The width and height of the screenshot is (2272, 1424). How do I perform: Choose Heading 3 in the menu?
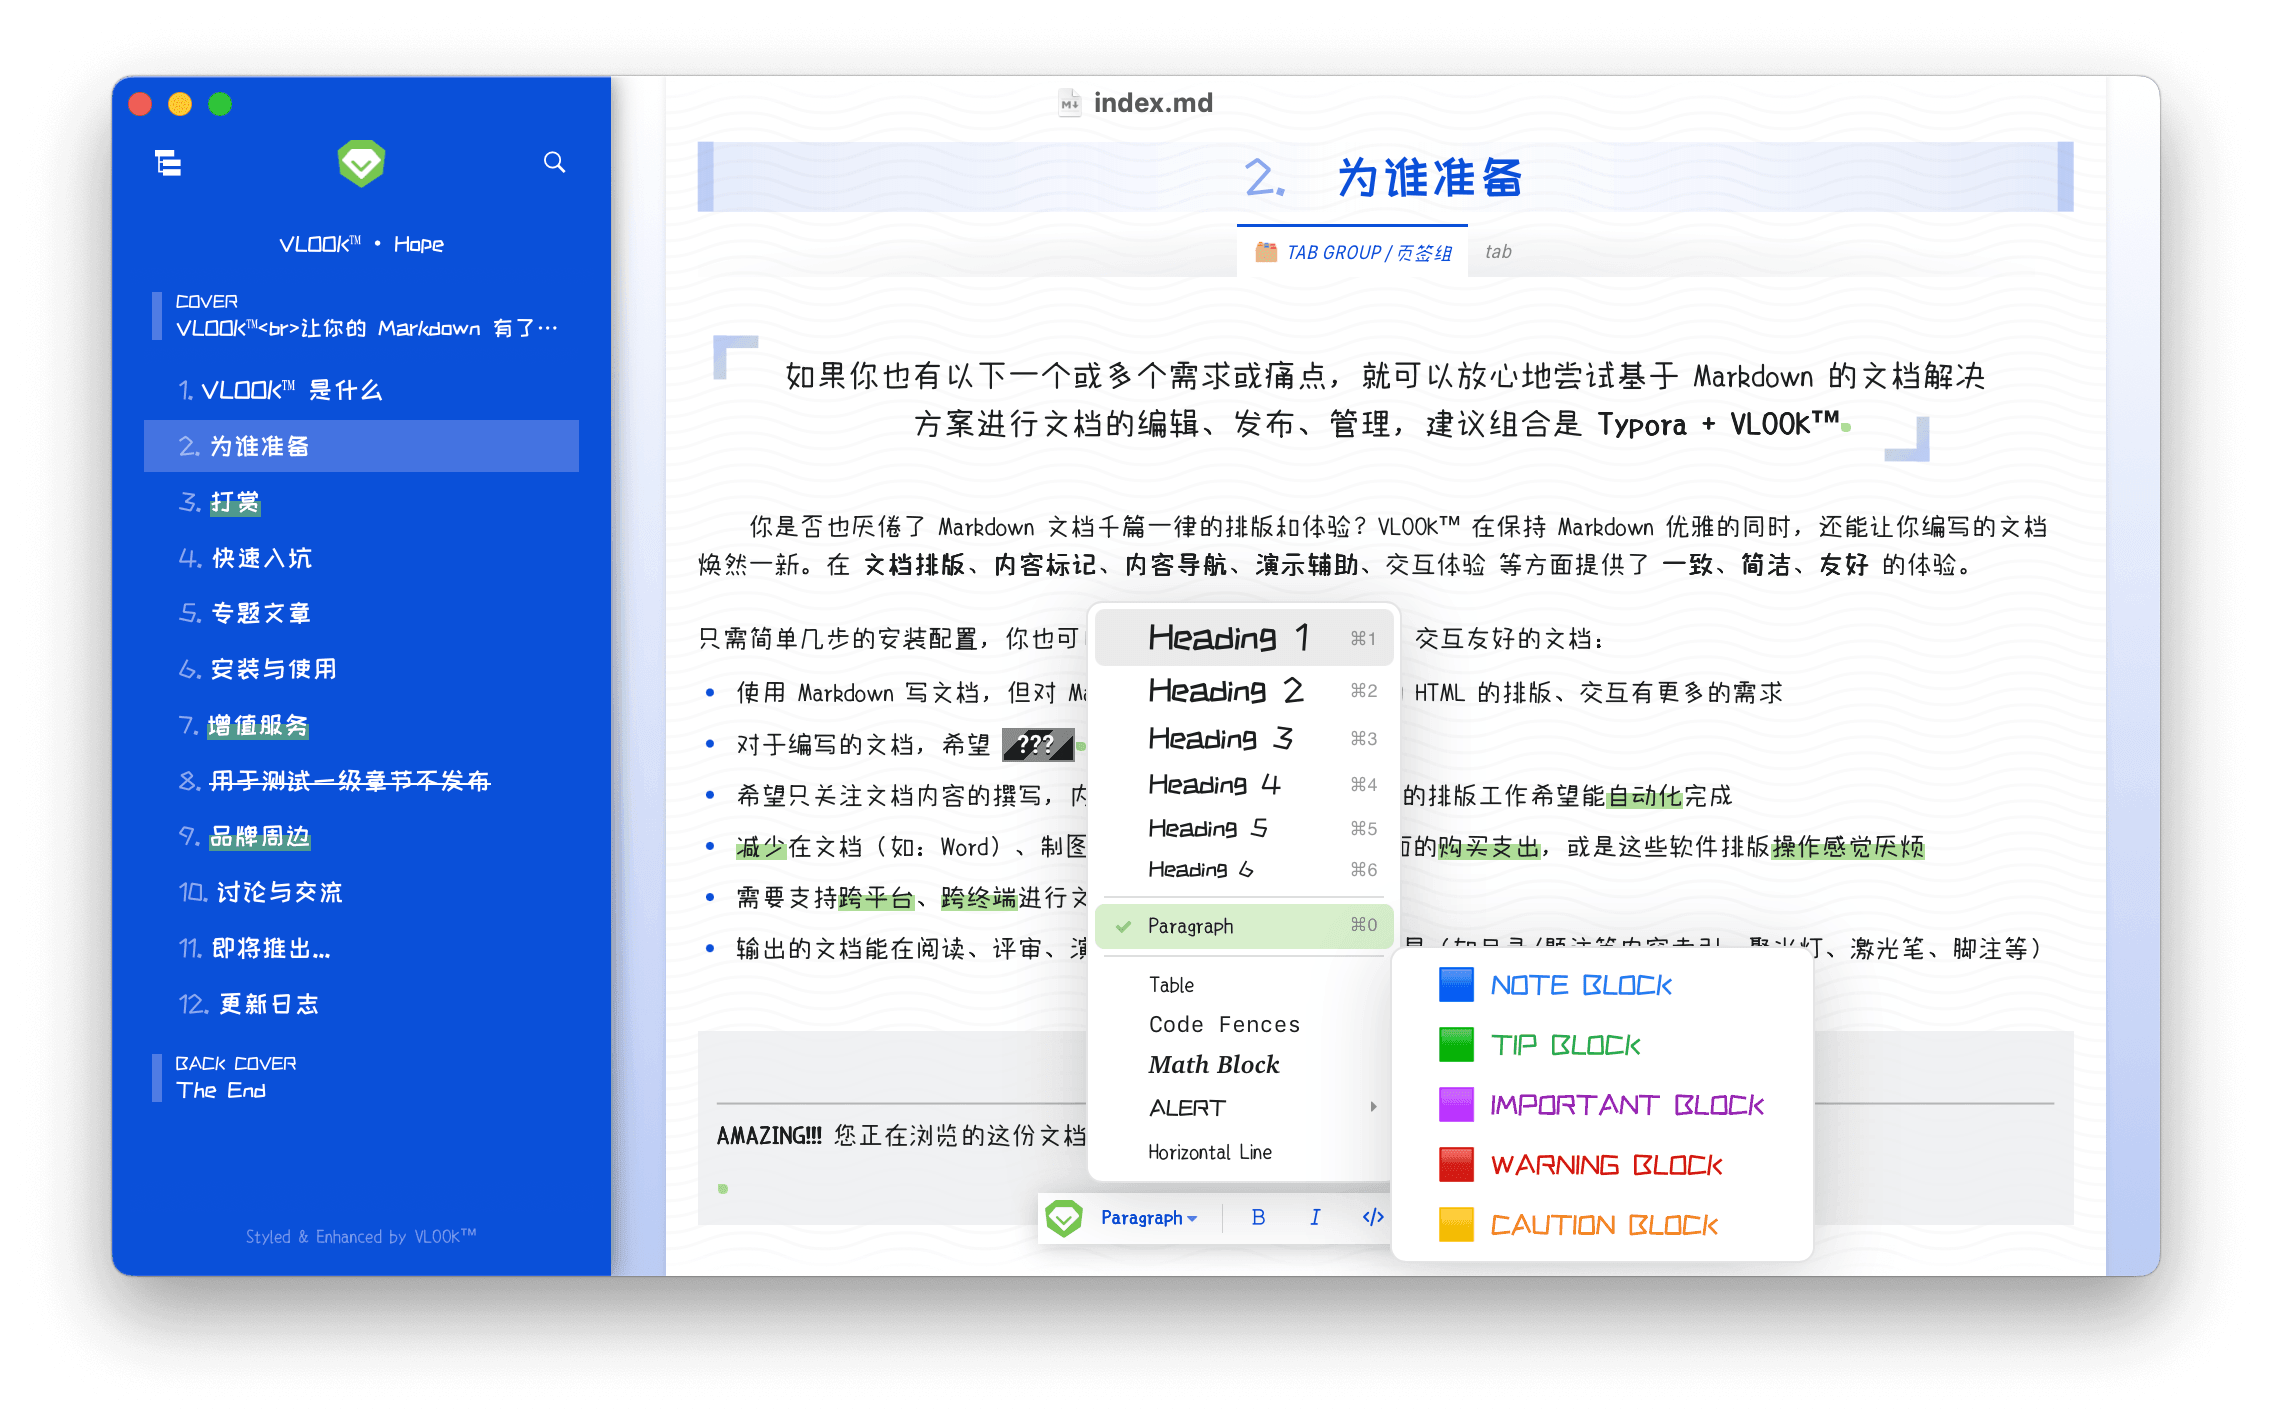(1244, 738)
